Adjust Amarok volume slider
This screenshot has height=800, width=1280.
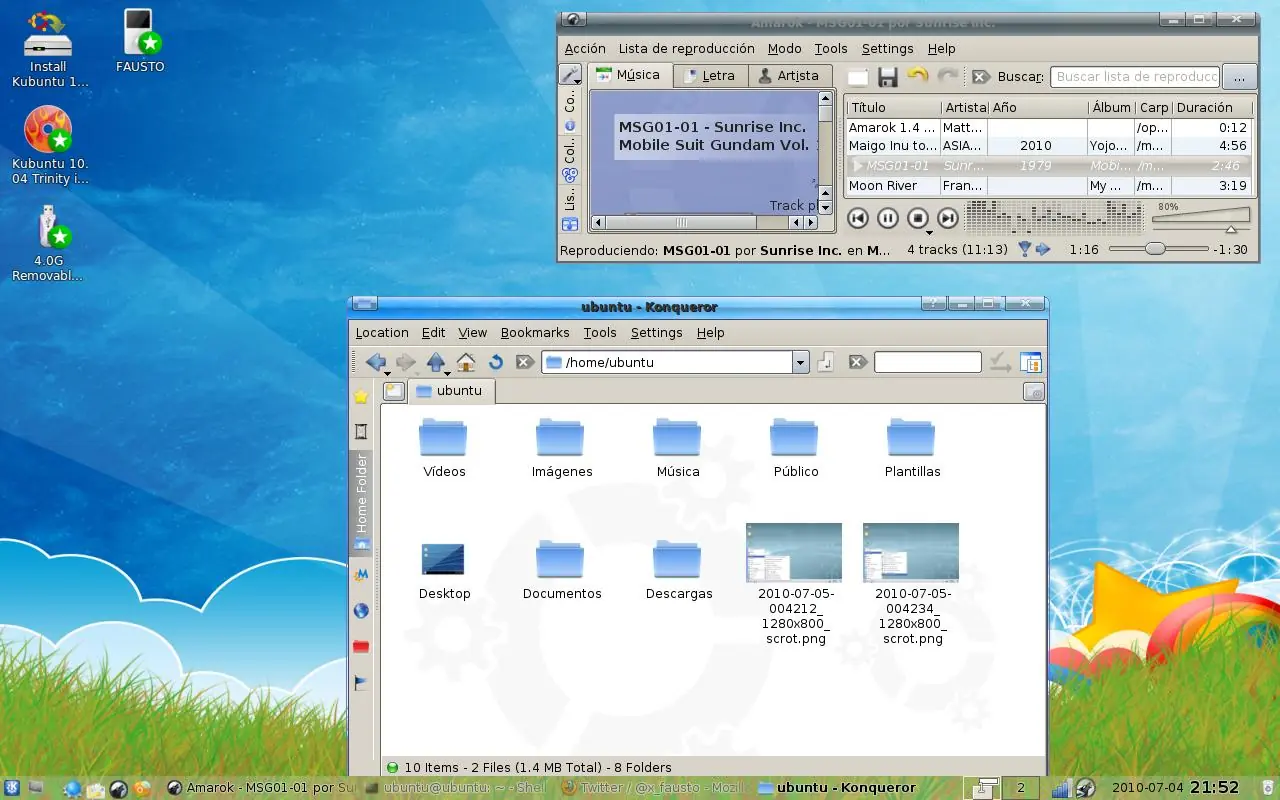click(1200, 220)
